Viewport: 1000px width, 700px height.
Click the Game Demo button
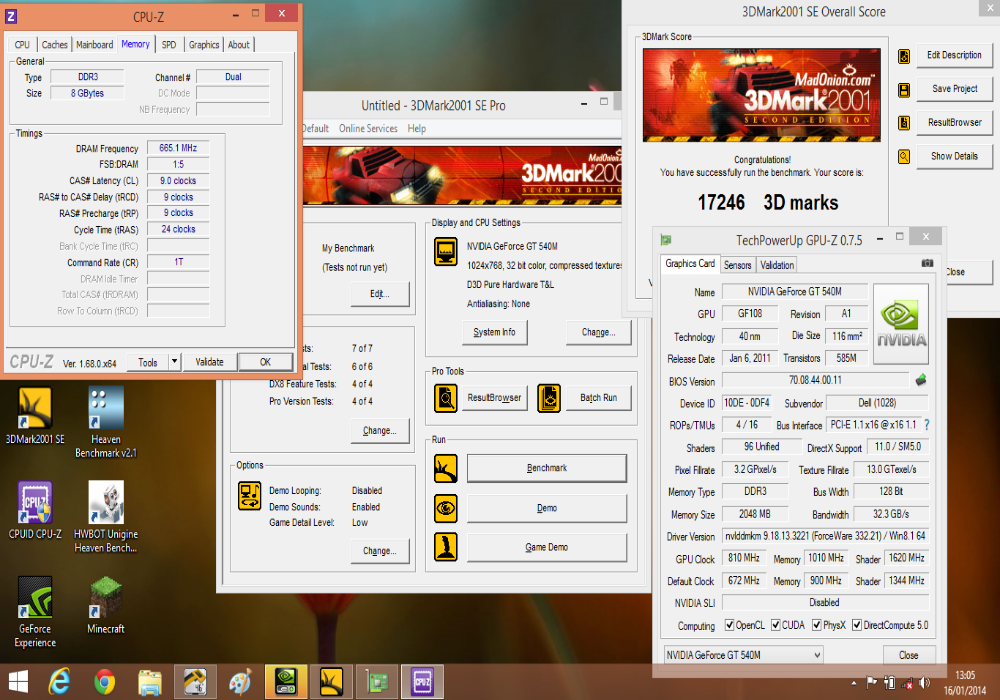tap(547, 547)
